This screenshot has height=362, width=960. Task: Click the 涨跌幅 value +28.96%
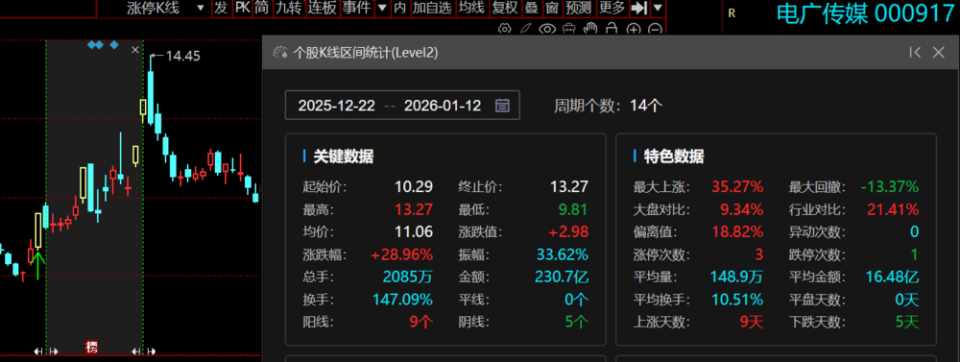click(402, 254)
